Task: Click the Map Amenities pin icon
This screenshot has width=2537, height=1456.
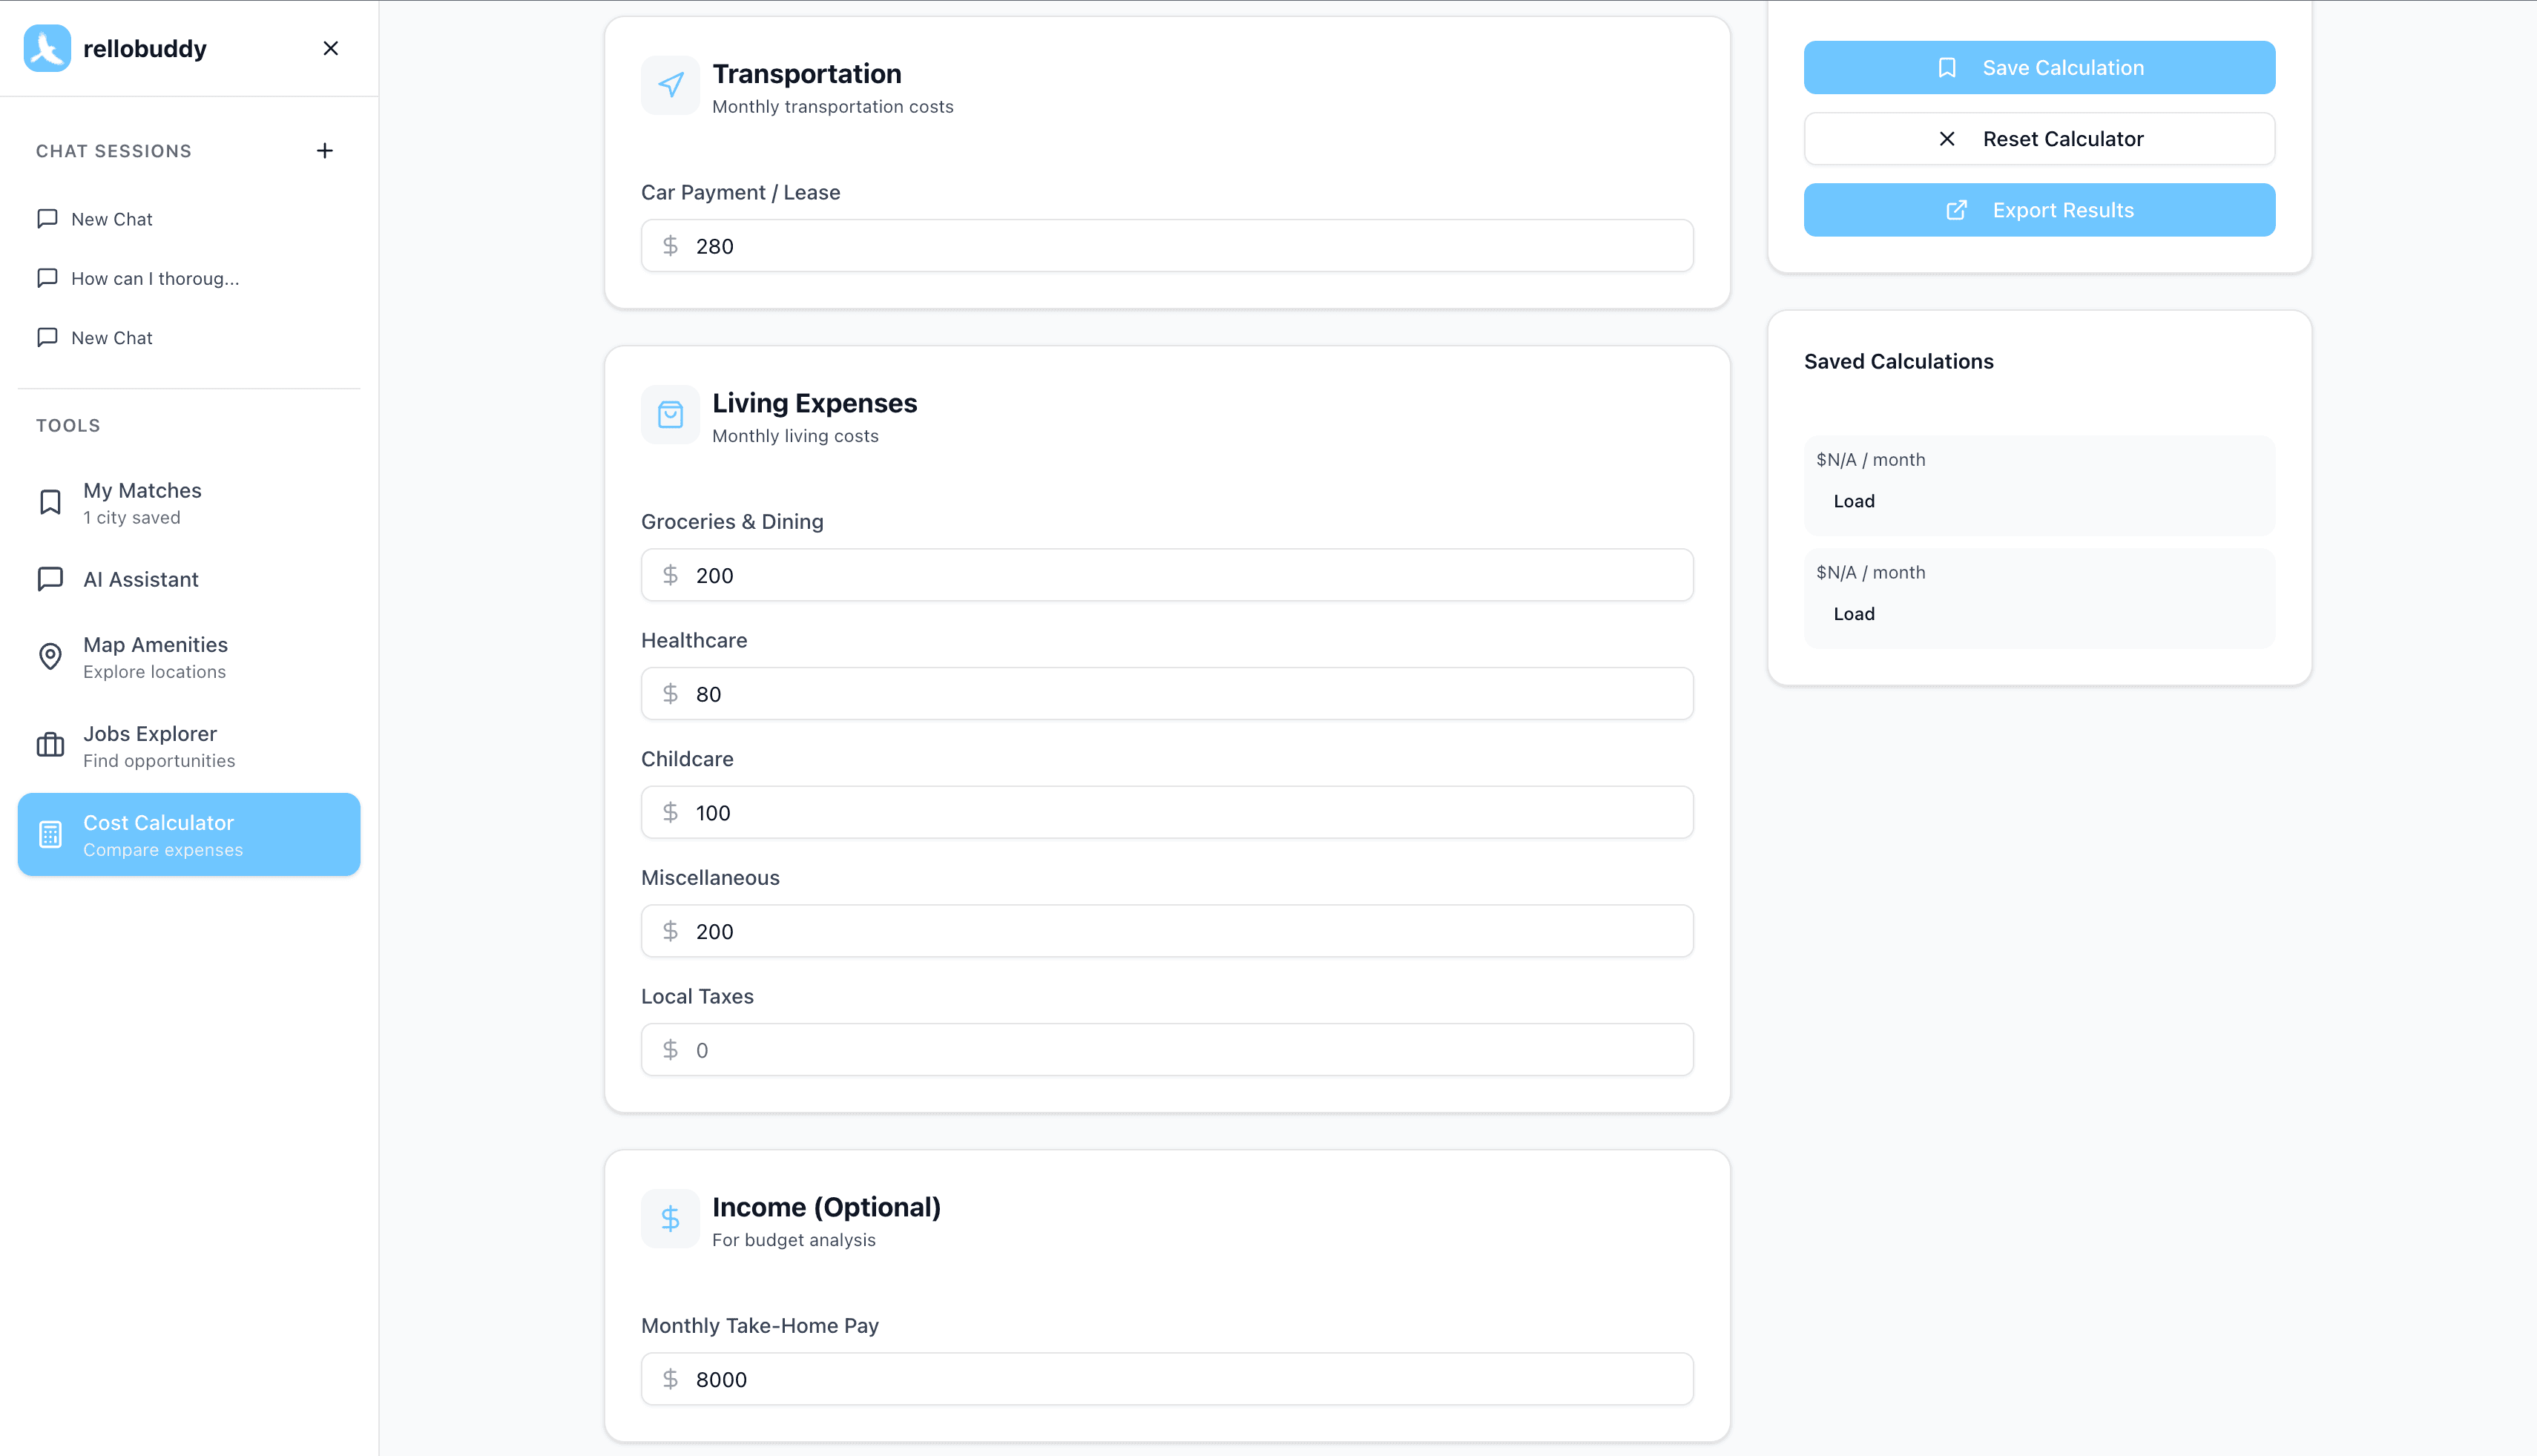Action: pos(50,657)
